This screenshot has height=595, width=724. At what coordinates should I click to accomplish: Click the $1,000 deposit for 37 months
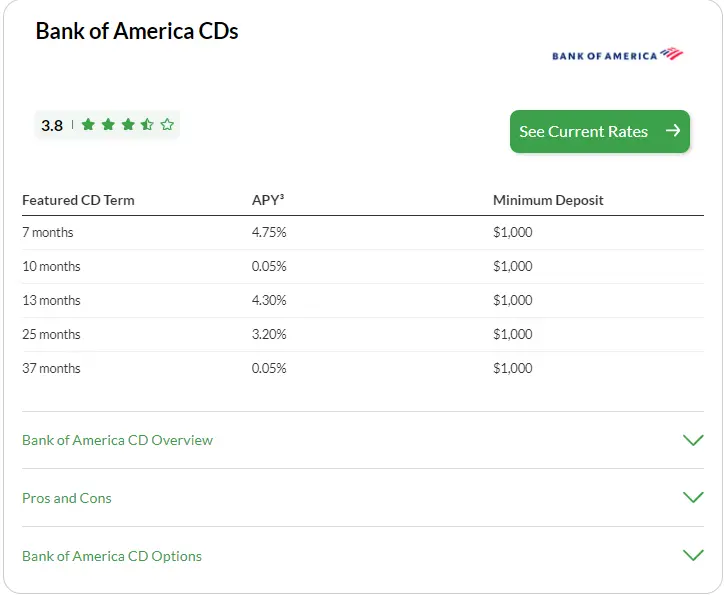click(x=513, y=368)
